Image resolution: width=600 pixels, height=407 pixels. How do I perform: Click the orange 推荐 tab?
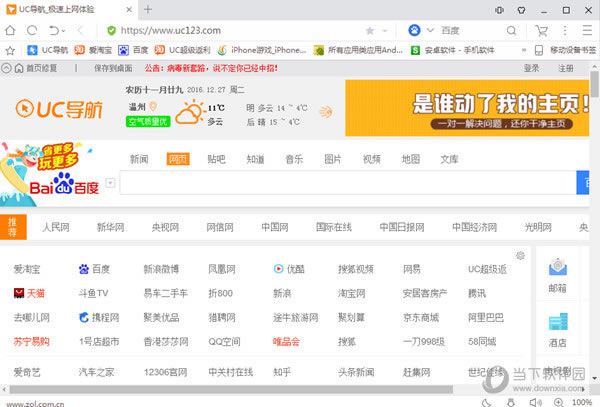[13, 227]
